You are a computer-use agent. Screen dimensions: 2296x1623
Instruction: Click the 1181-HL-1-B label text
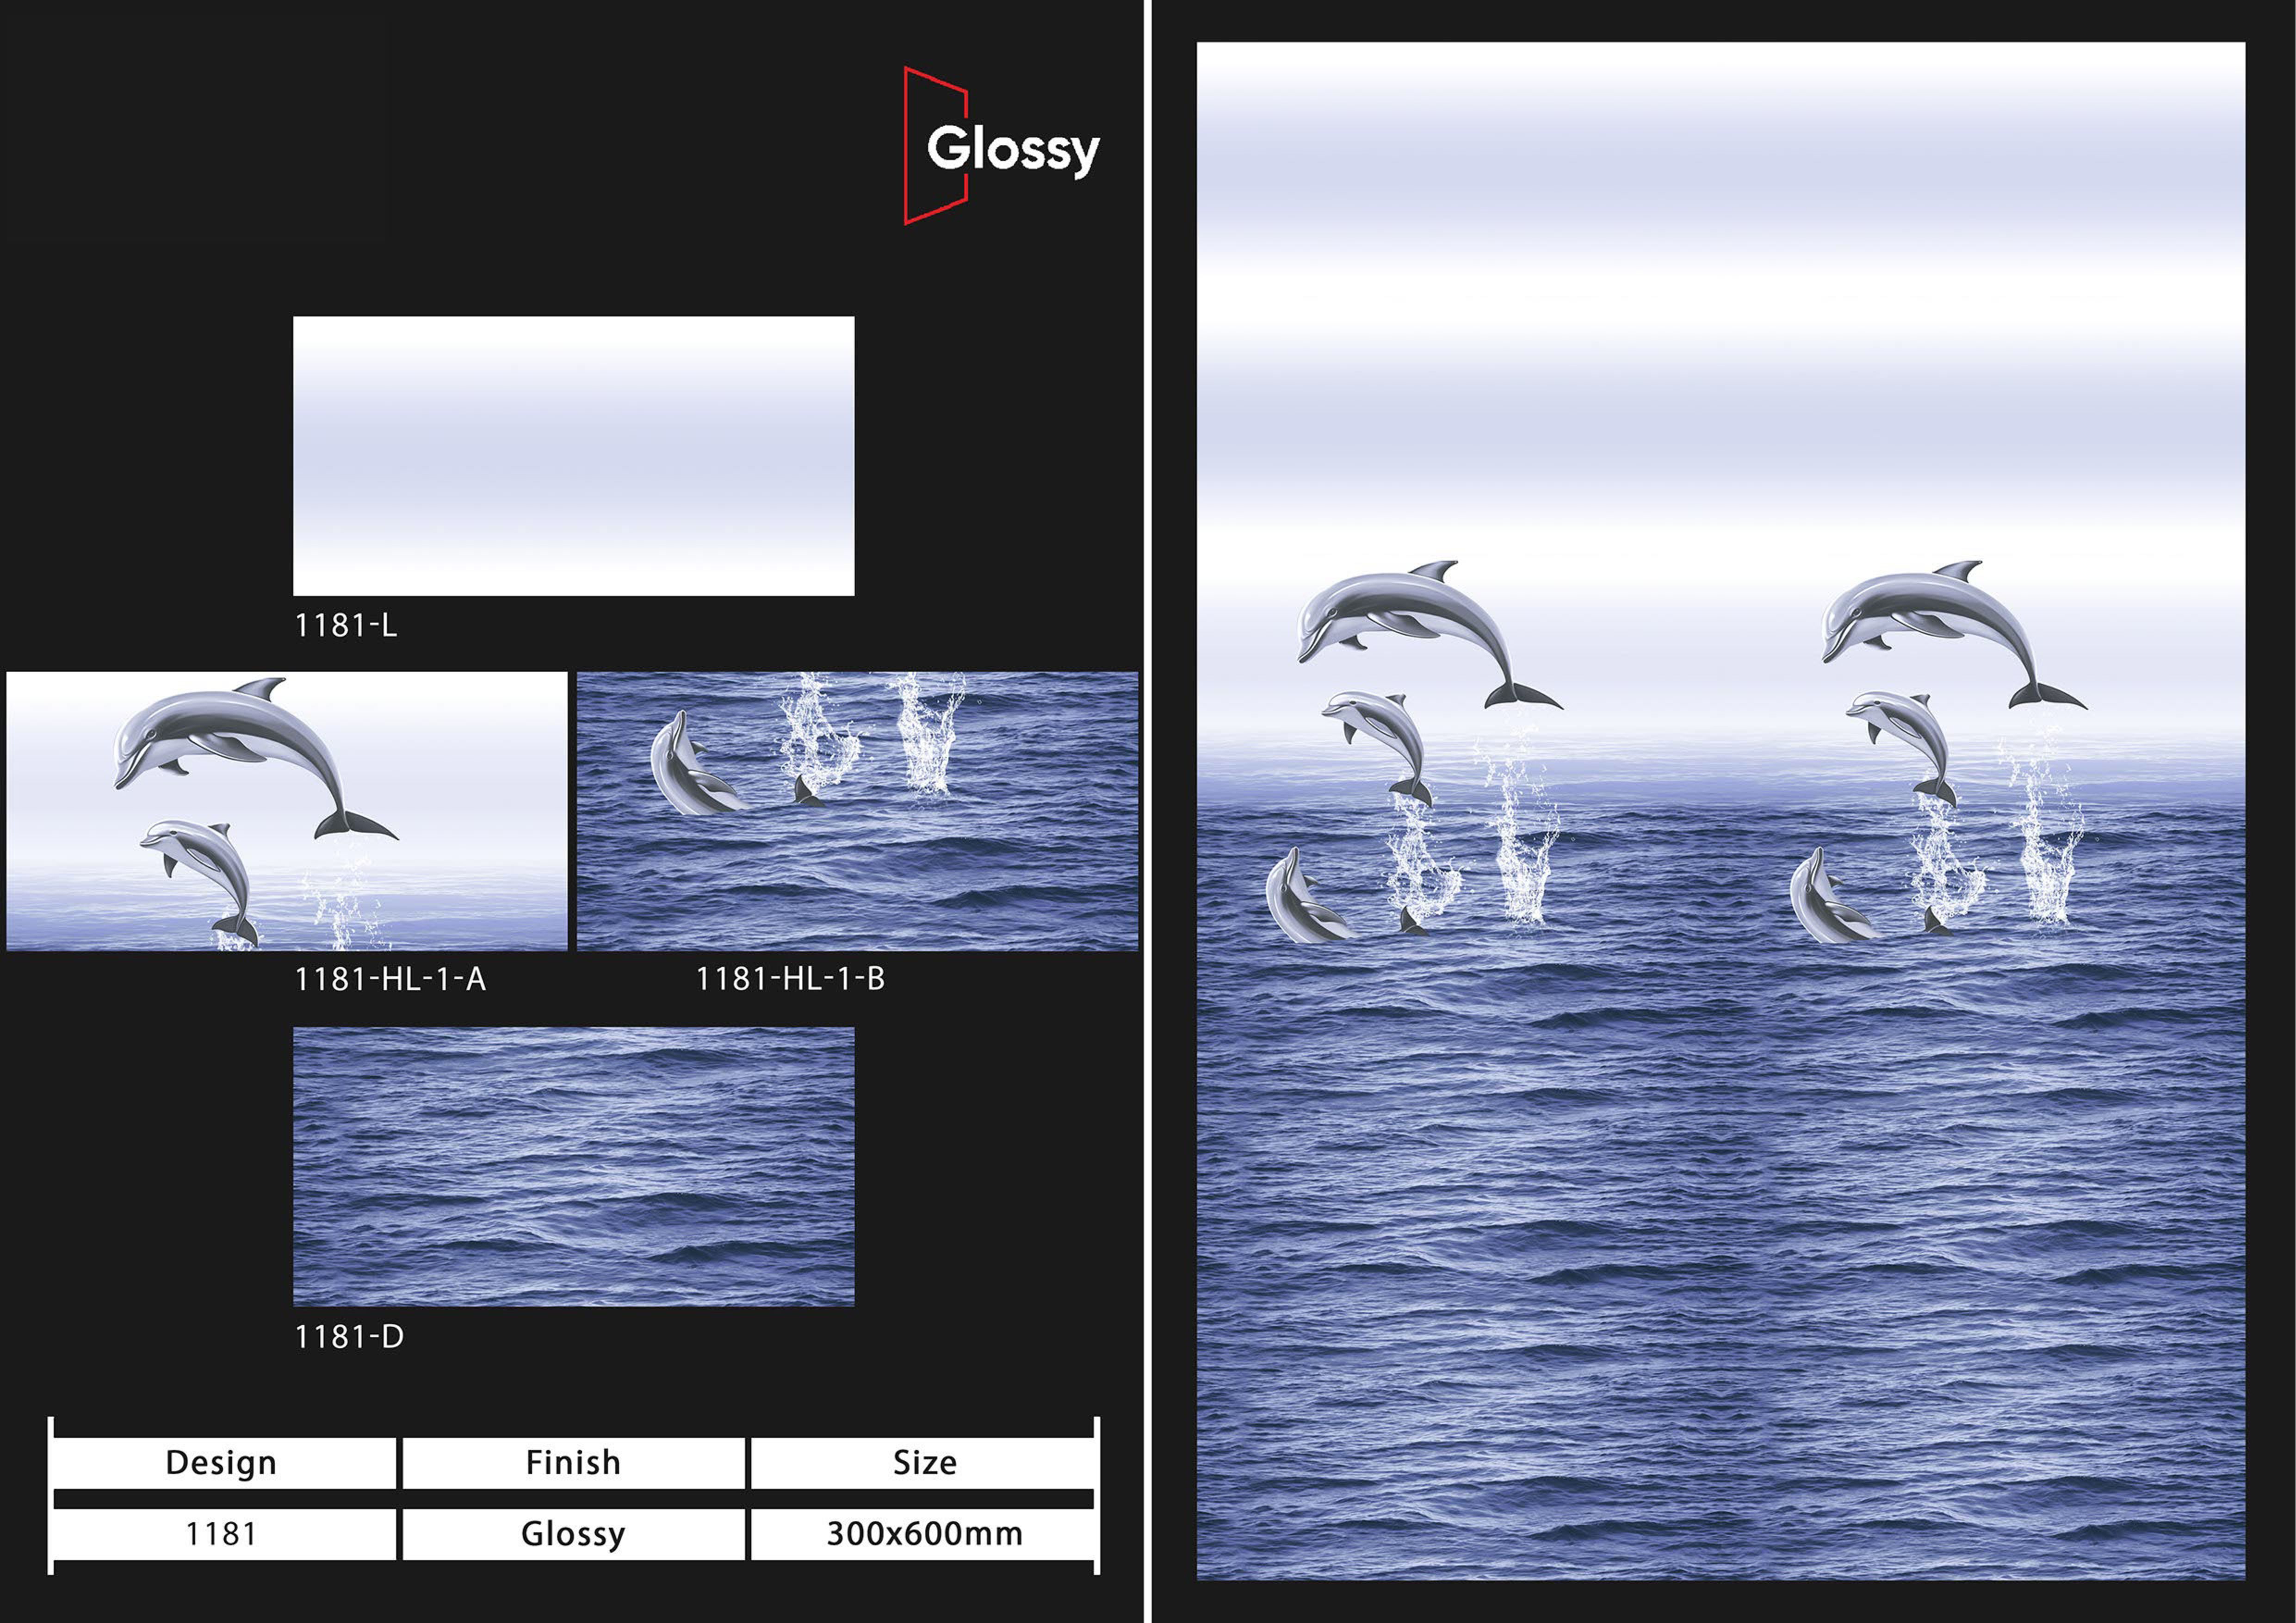(x=790, y=979)
